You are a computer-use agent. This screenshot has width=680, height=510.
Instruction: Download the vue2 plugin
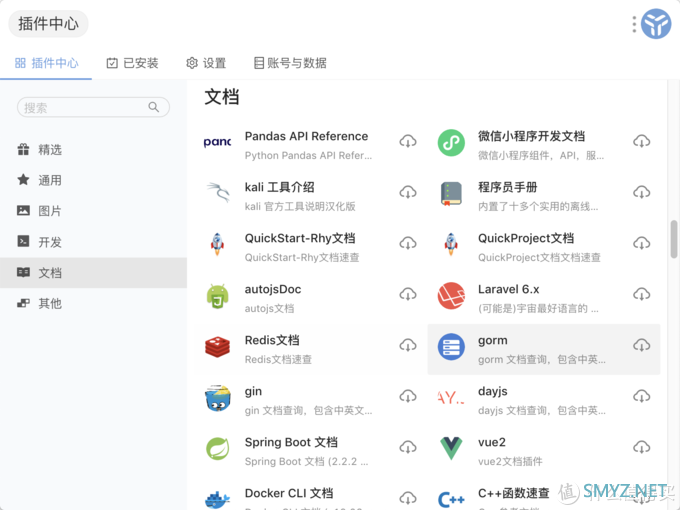coord(641,447)
